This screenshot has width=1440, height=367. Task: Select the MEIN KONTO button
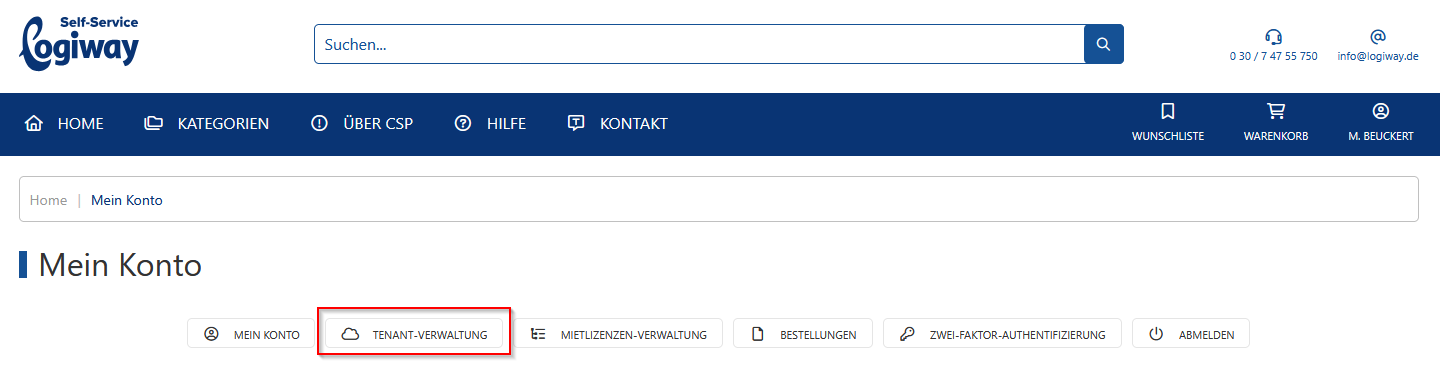tap(251, 334)
